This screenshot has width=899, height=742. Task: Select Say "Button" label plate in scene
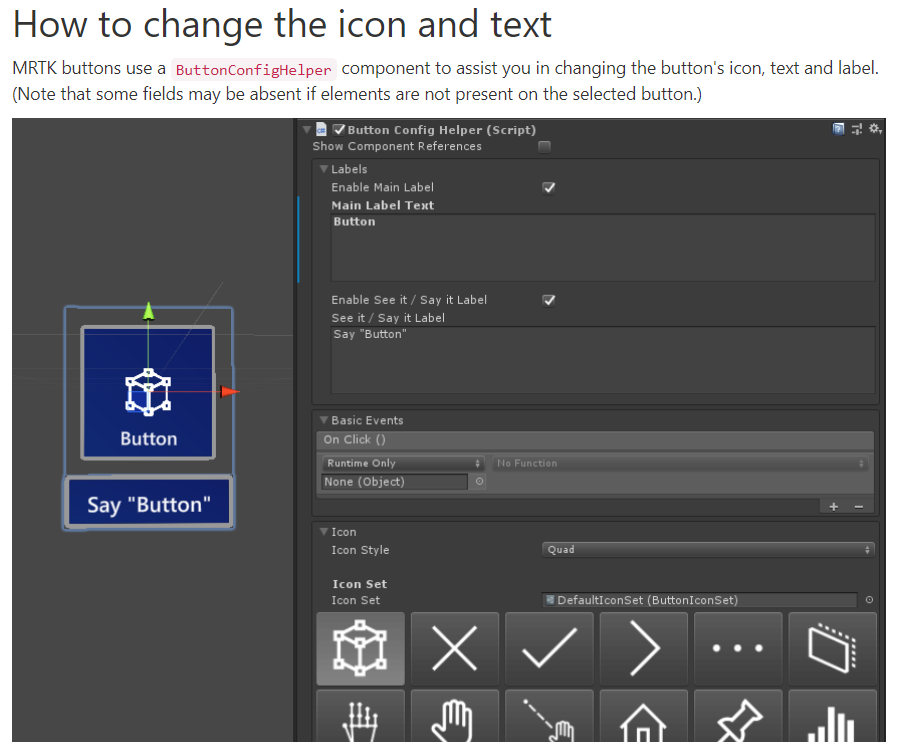148,503
